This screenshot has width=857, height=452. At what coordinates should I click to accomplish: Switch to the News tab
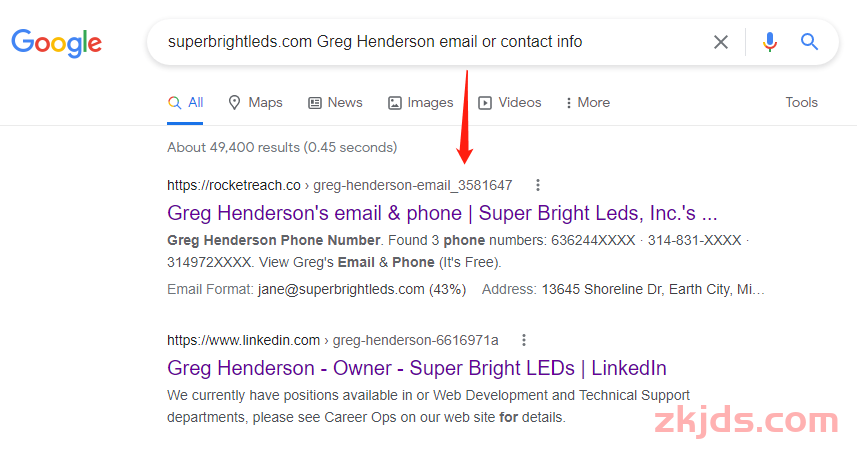point(335,102)
